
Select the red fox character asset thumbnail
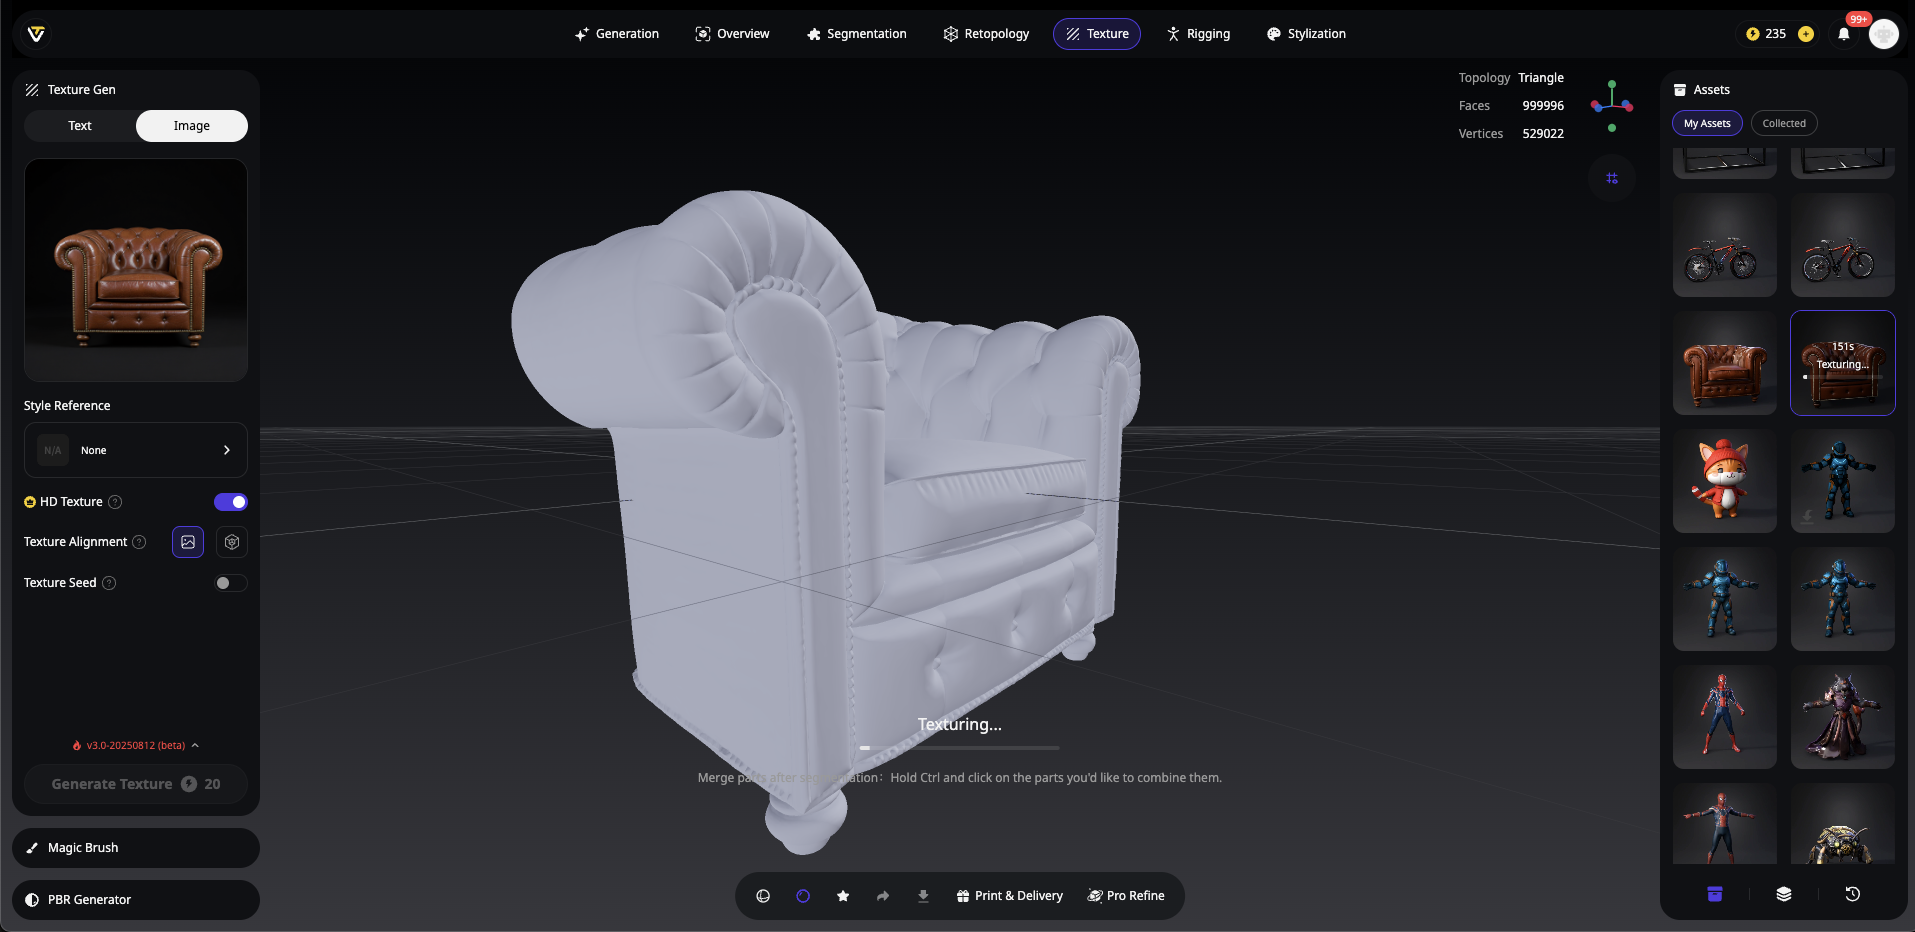point(1724,481)
